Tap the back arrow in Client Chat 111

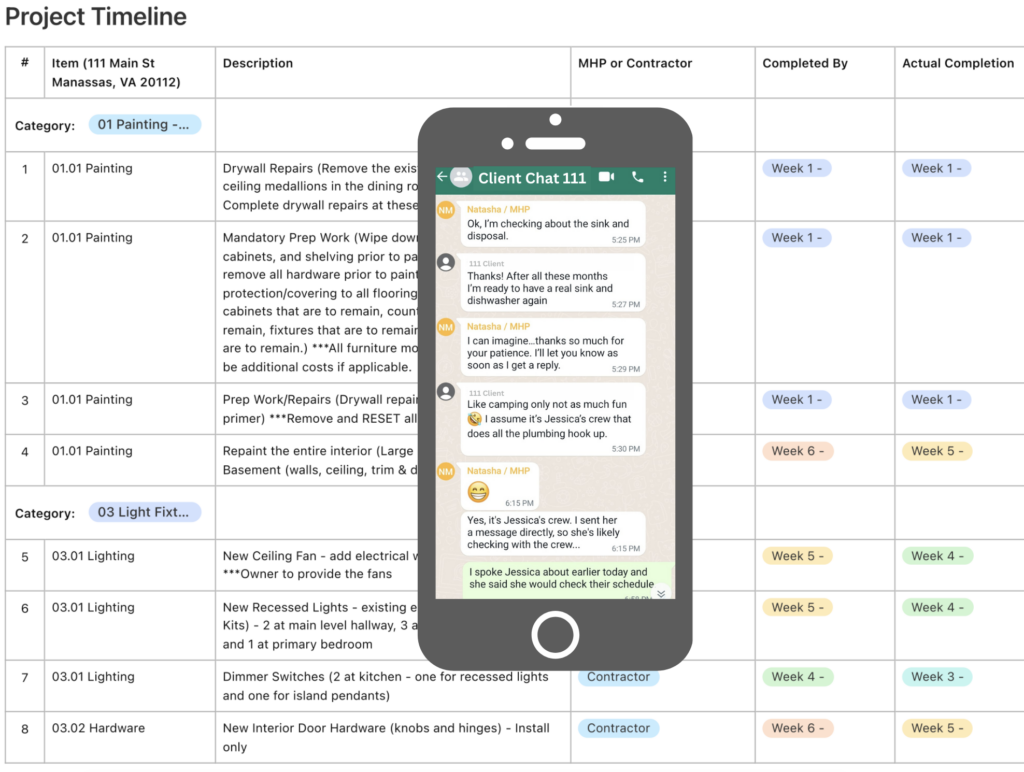click(442, 176)
